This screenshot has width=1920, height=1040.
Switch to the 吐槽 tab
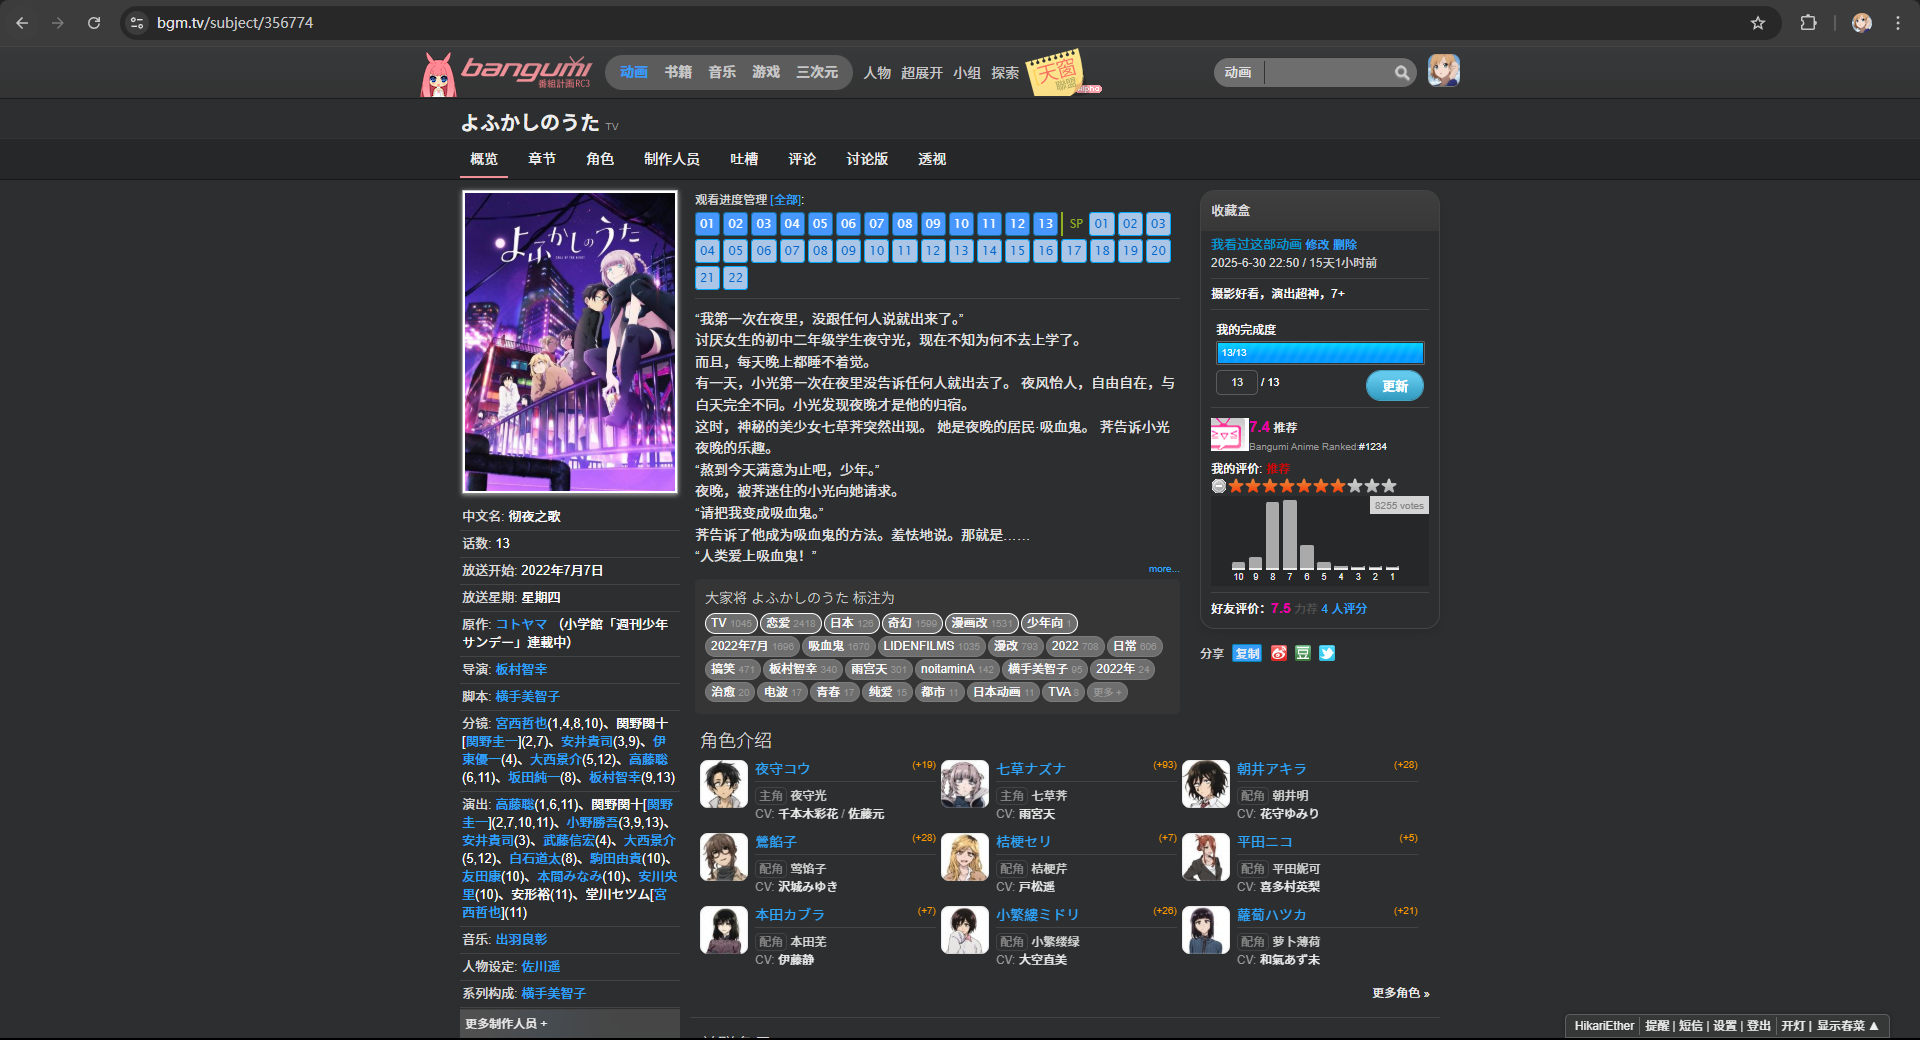744,159
